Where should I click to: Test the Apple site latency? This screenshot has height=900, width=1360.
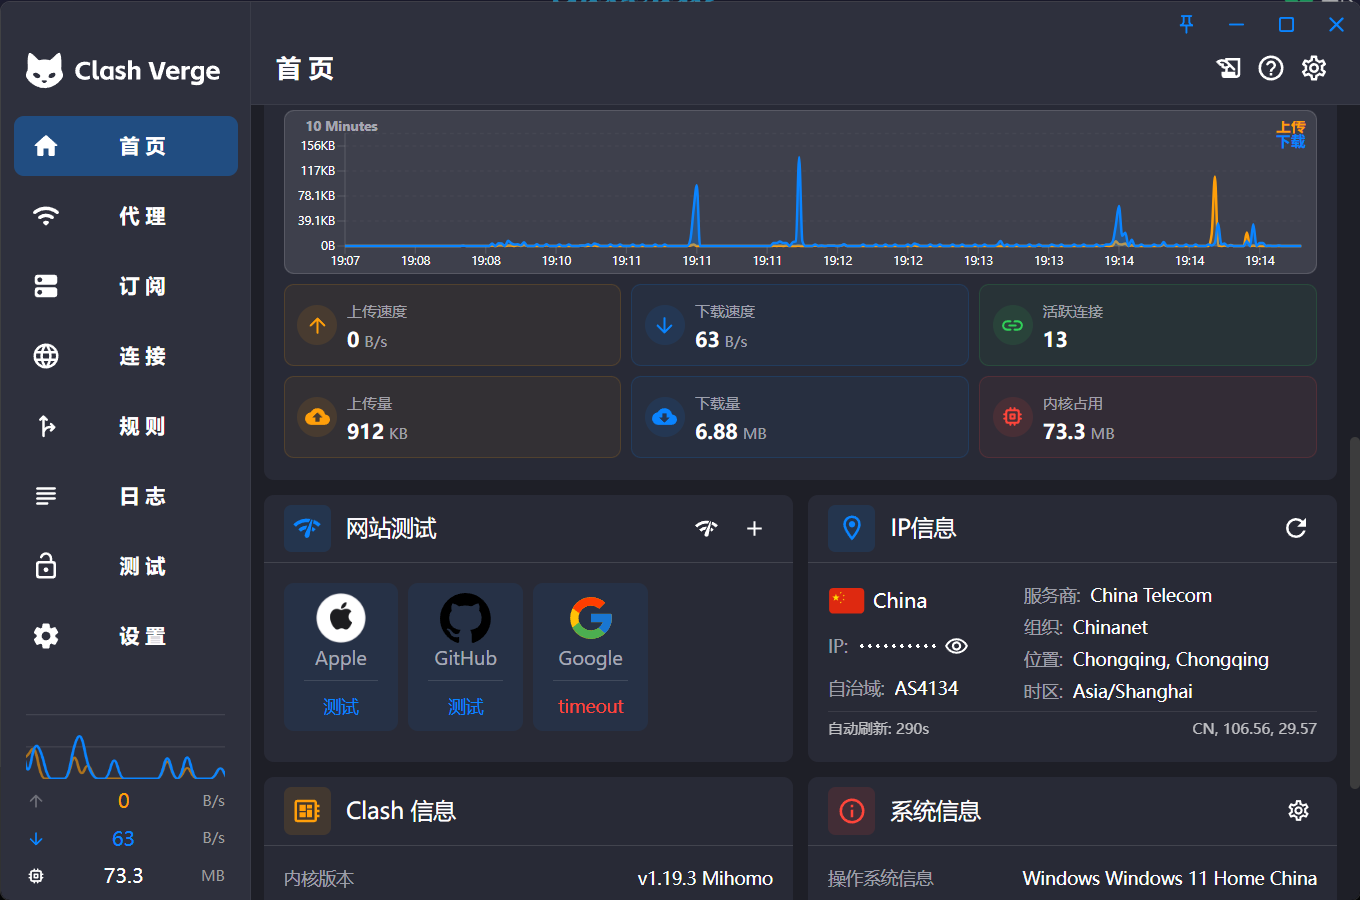pyautogui.click(x=341, y=706)
